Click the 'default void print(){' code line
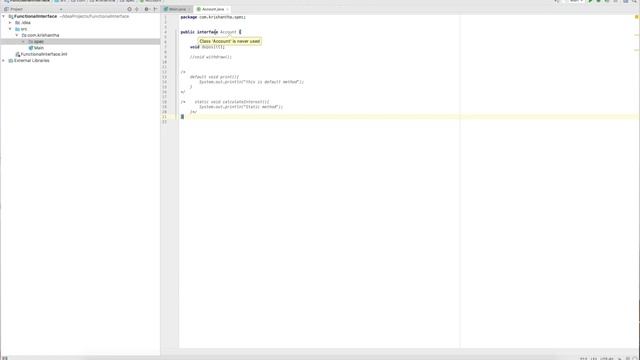 (214, 77)
